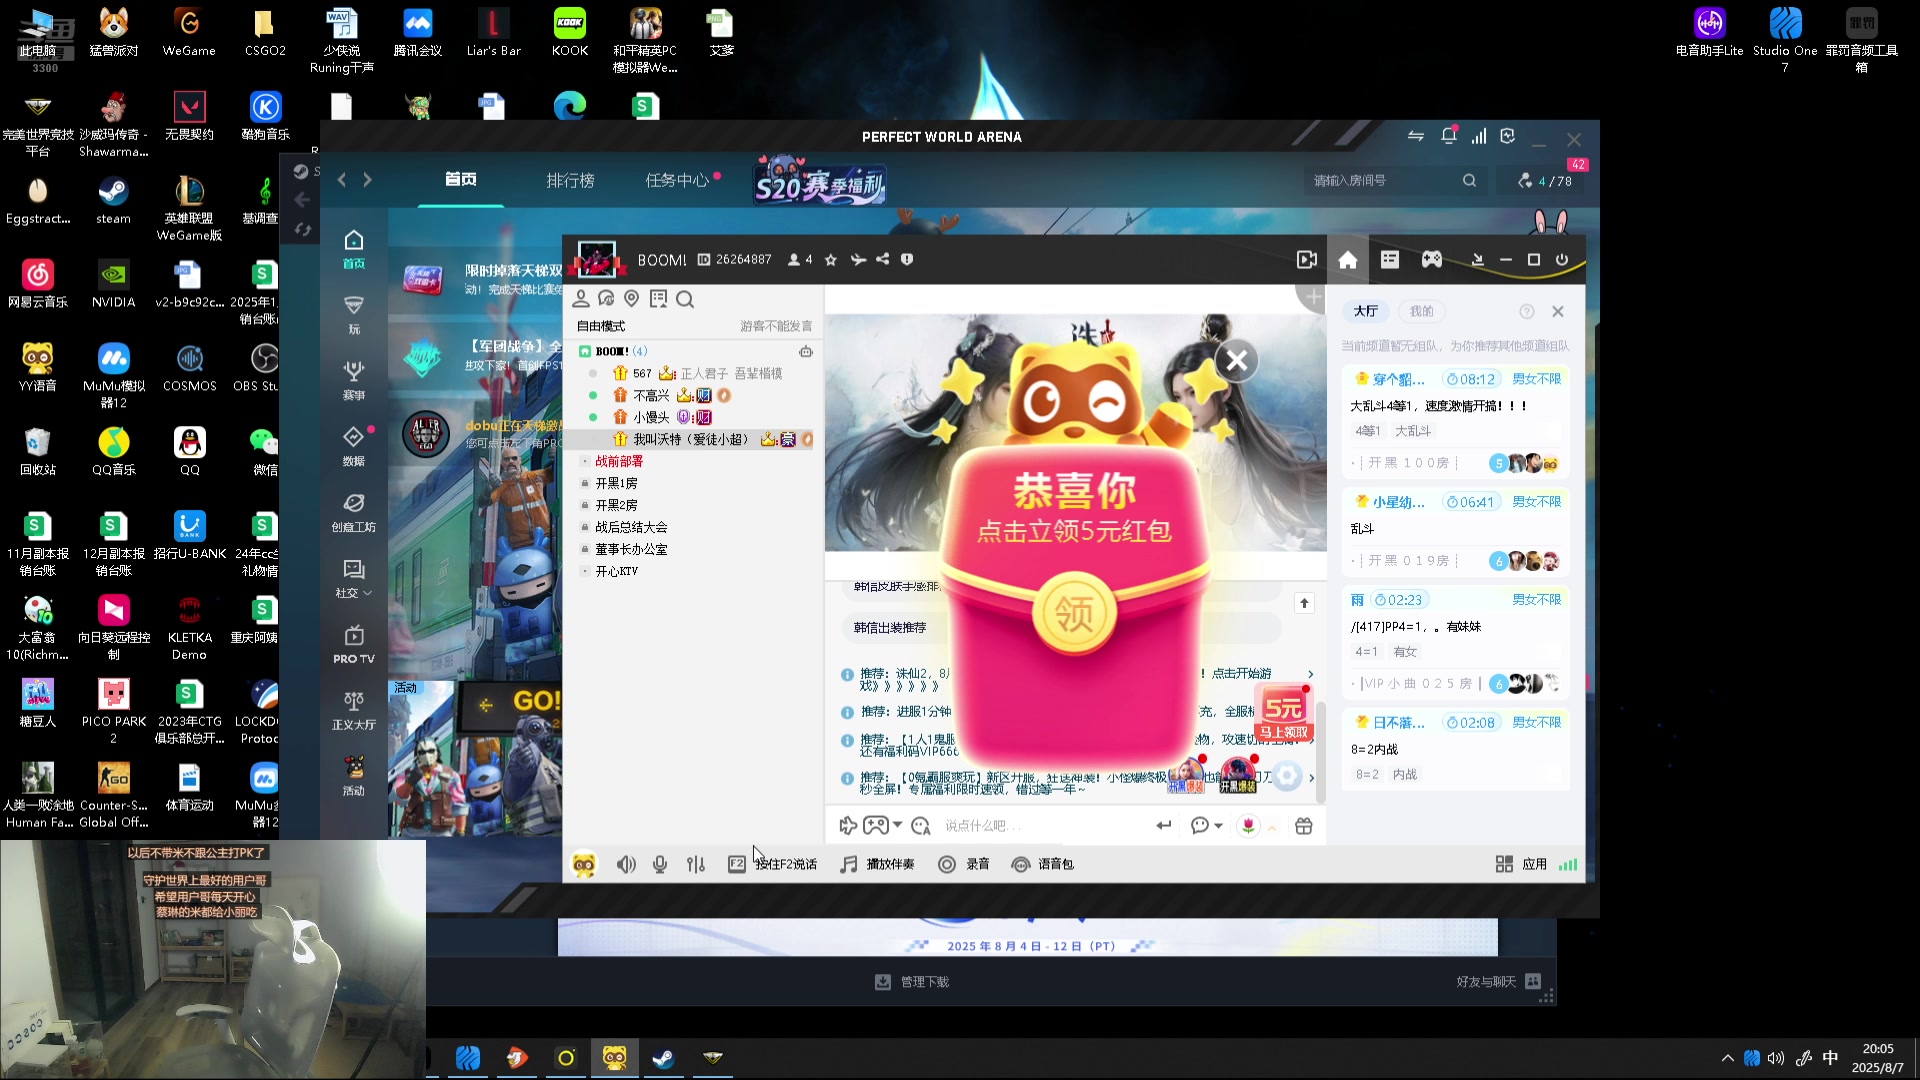Open member list person icon
Screen dimensions: 1920x1080
(580, 299)
